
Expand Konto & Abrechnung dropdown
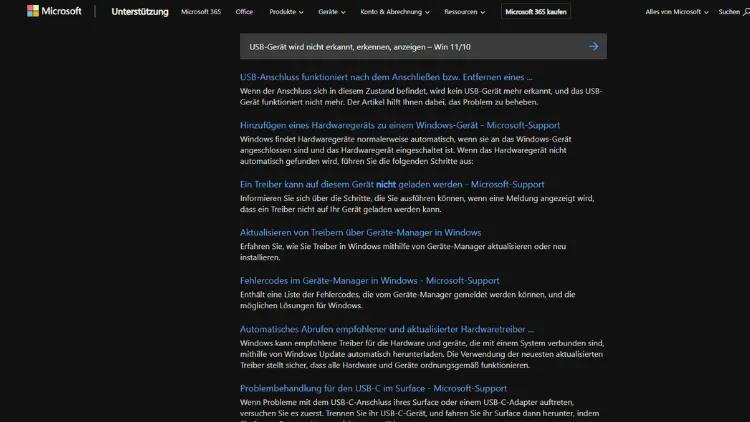coord(395,11)
